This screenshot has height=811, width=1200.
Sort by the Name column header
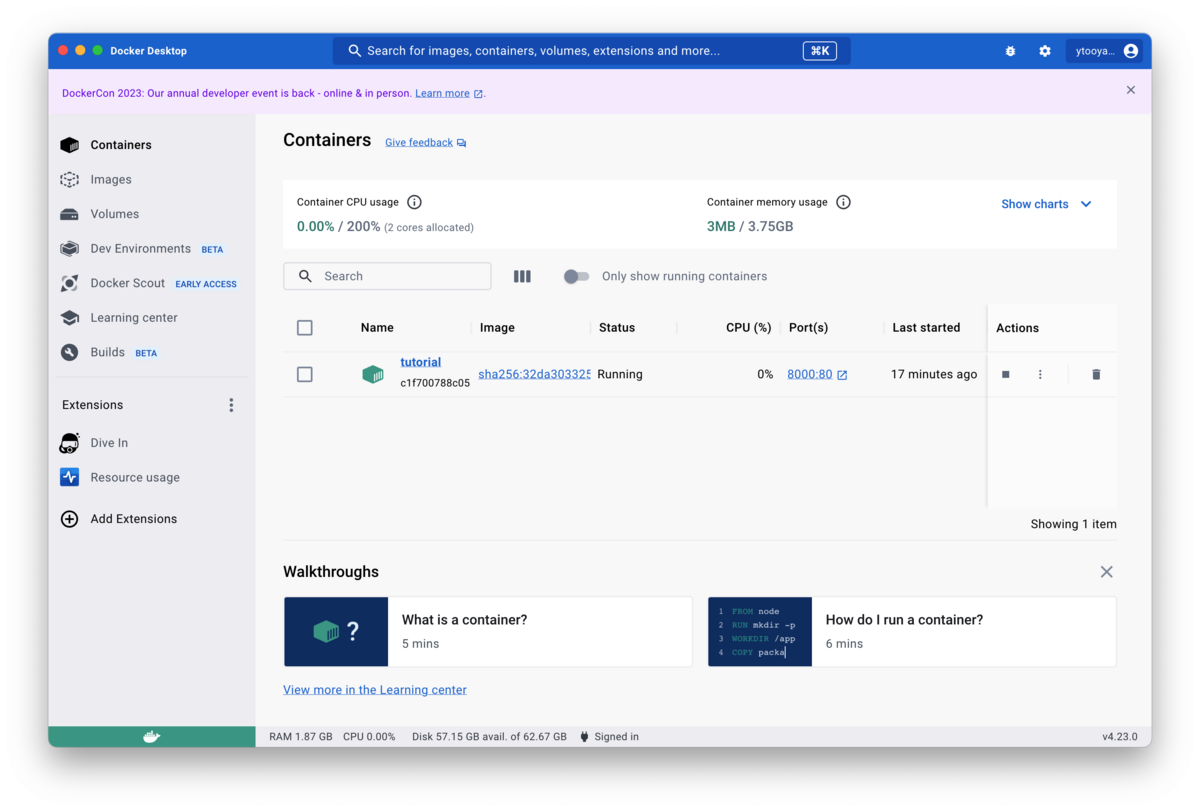click(377, 328)
